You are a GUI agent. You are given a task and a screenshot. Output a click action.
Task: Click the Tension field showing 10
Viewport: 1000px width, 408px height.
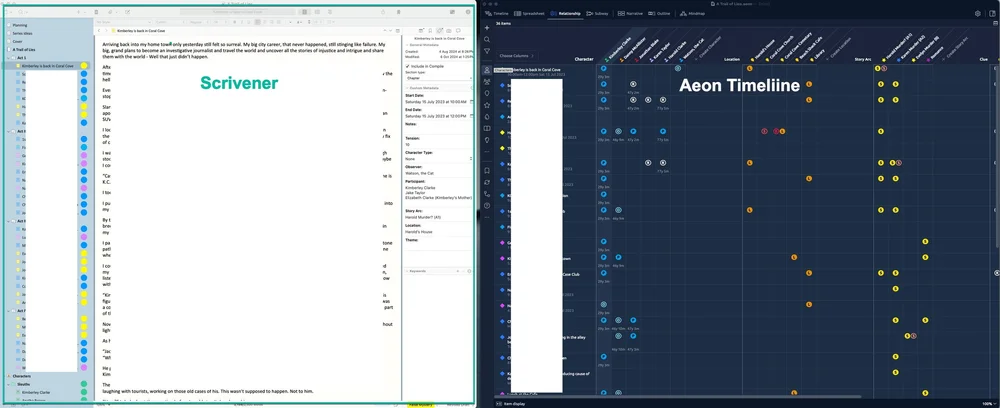[x=439, y=145]
